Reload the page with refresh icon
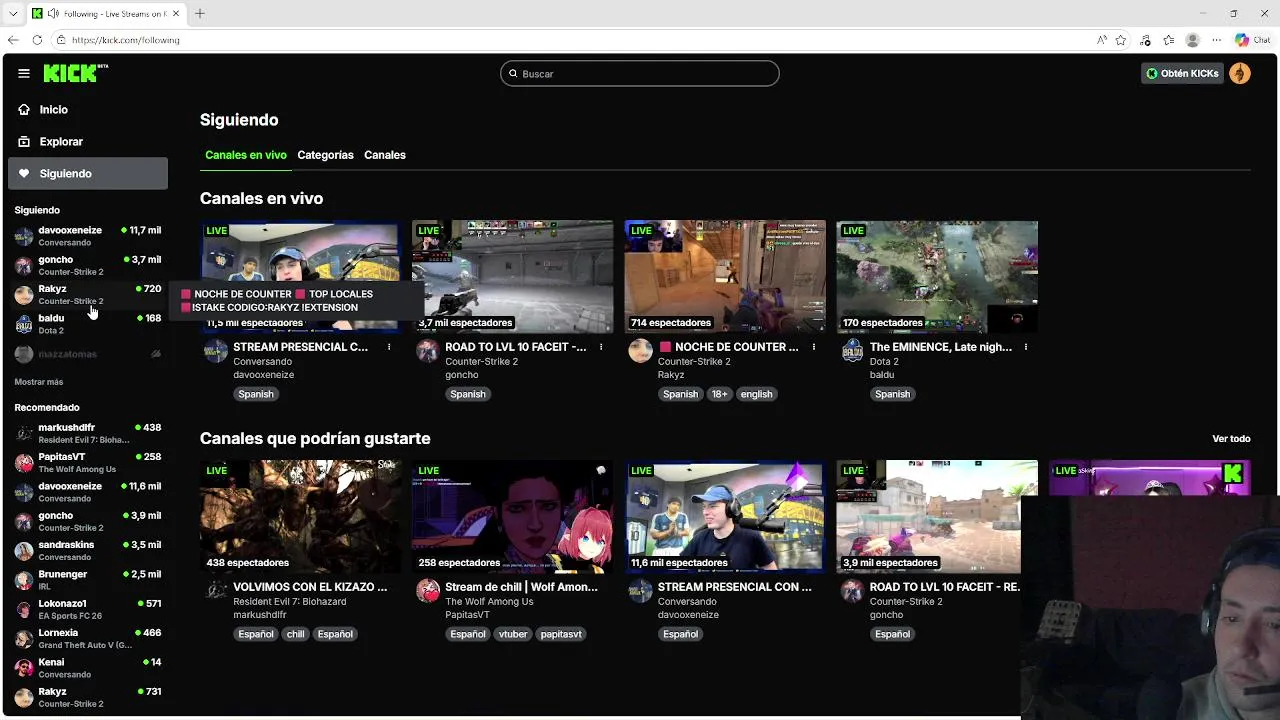 click(37, 40)
